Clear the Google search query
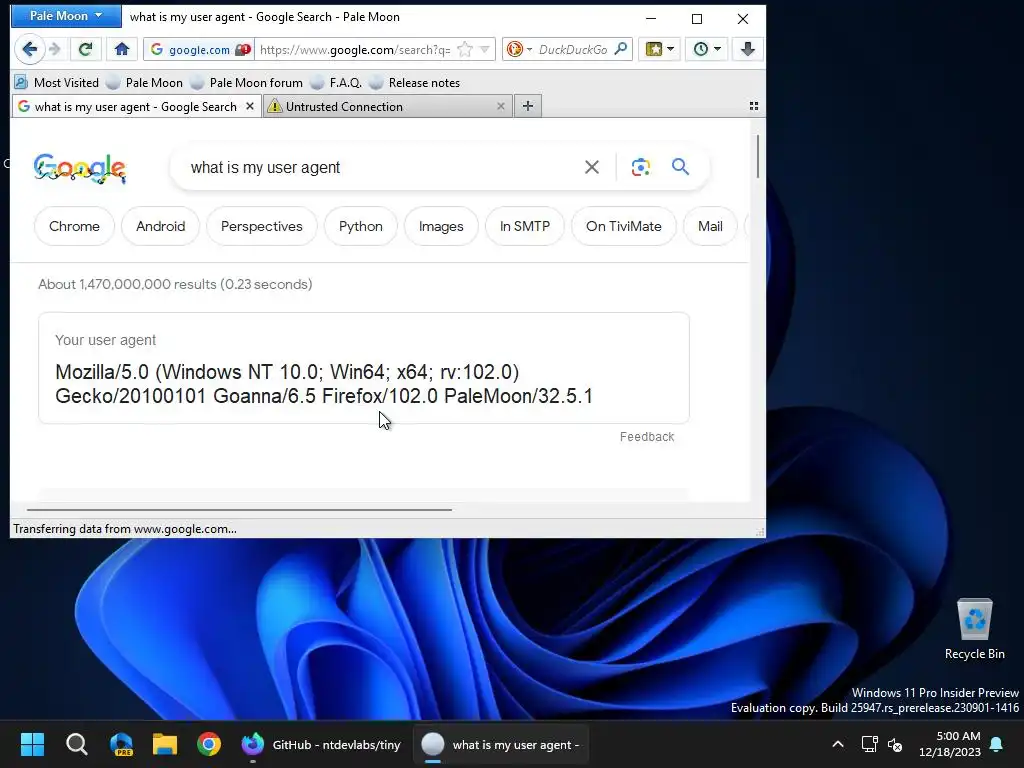This screenshot has height=768, width=1024. pyautogui.click(x=592, y=167)
